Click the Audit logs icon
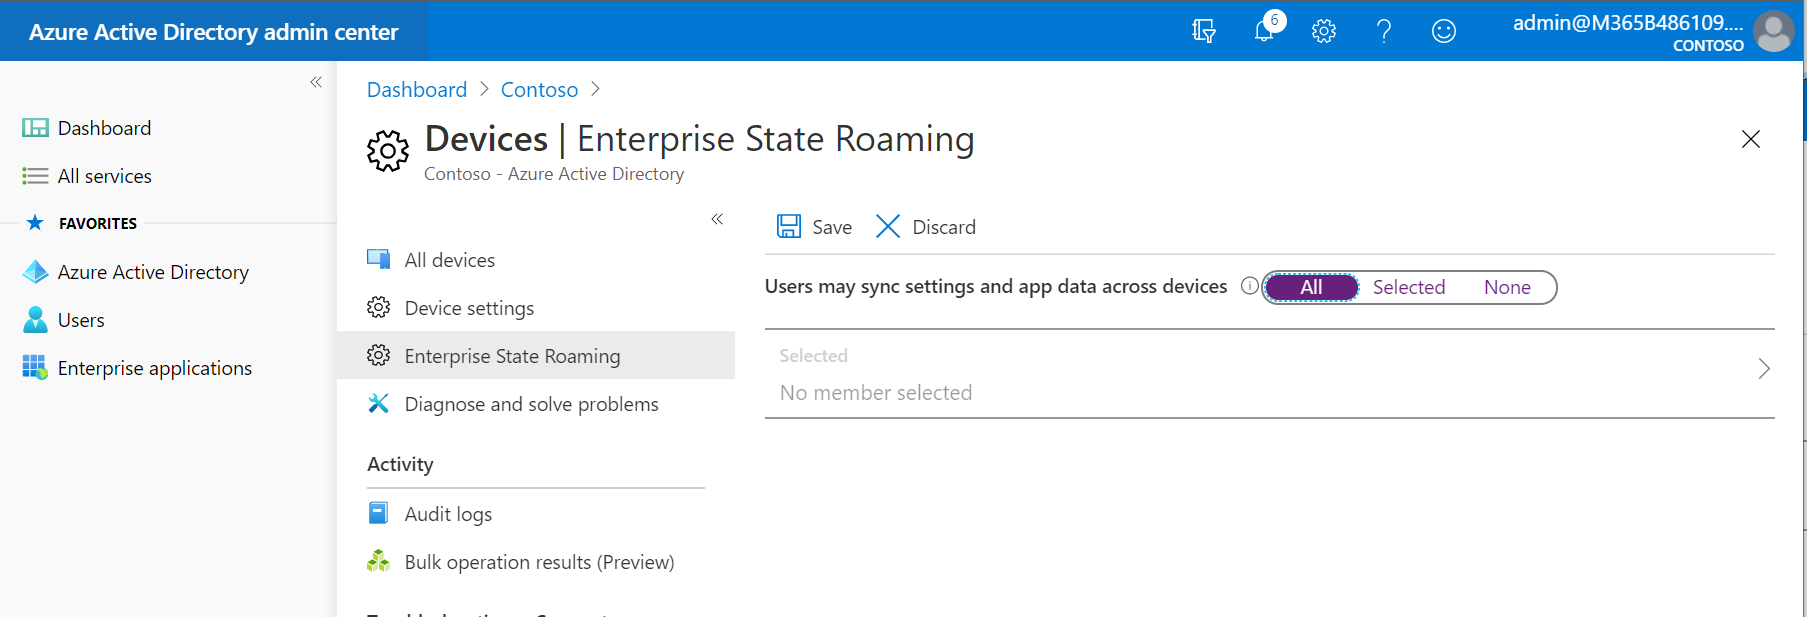Screen dimensions: 1807x617 pos(379,513)
